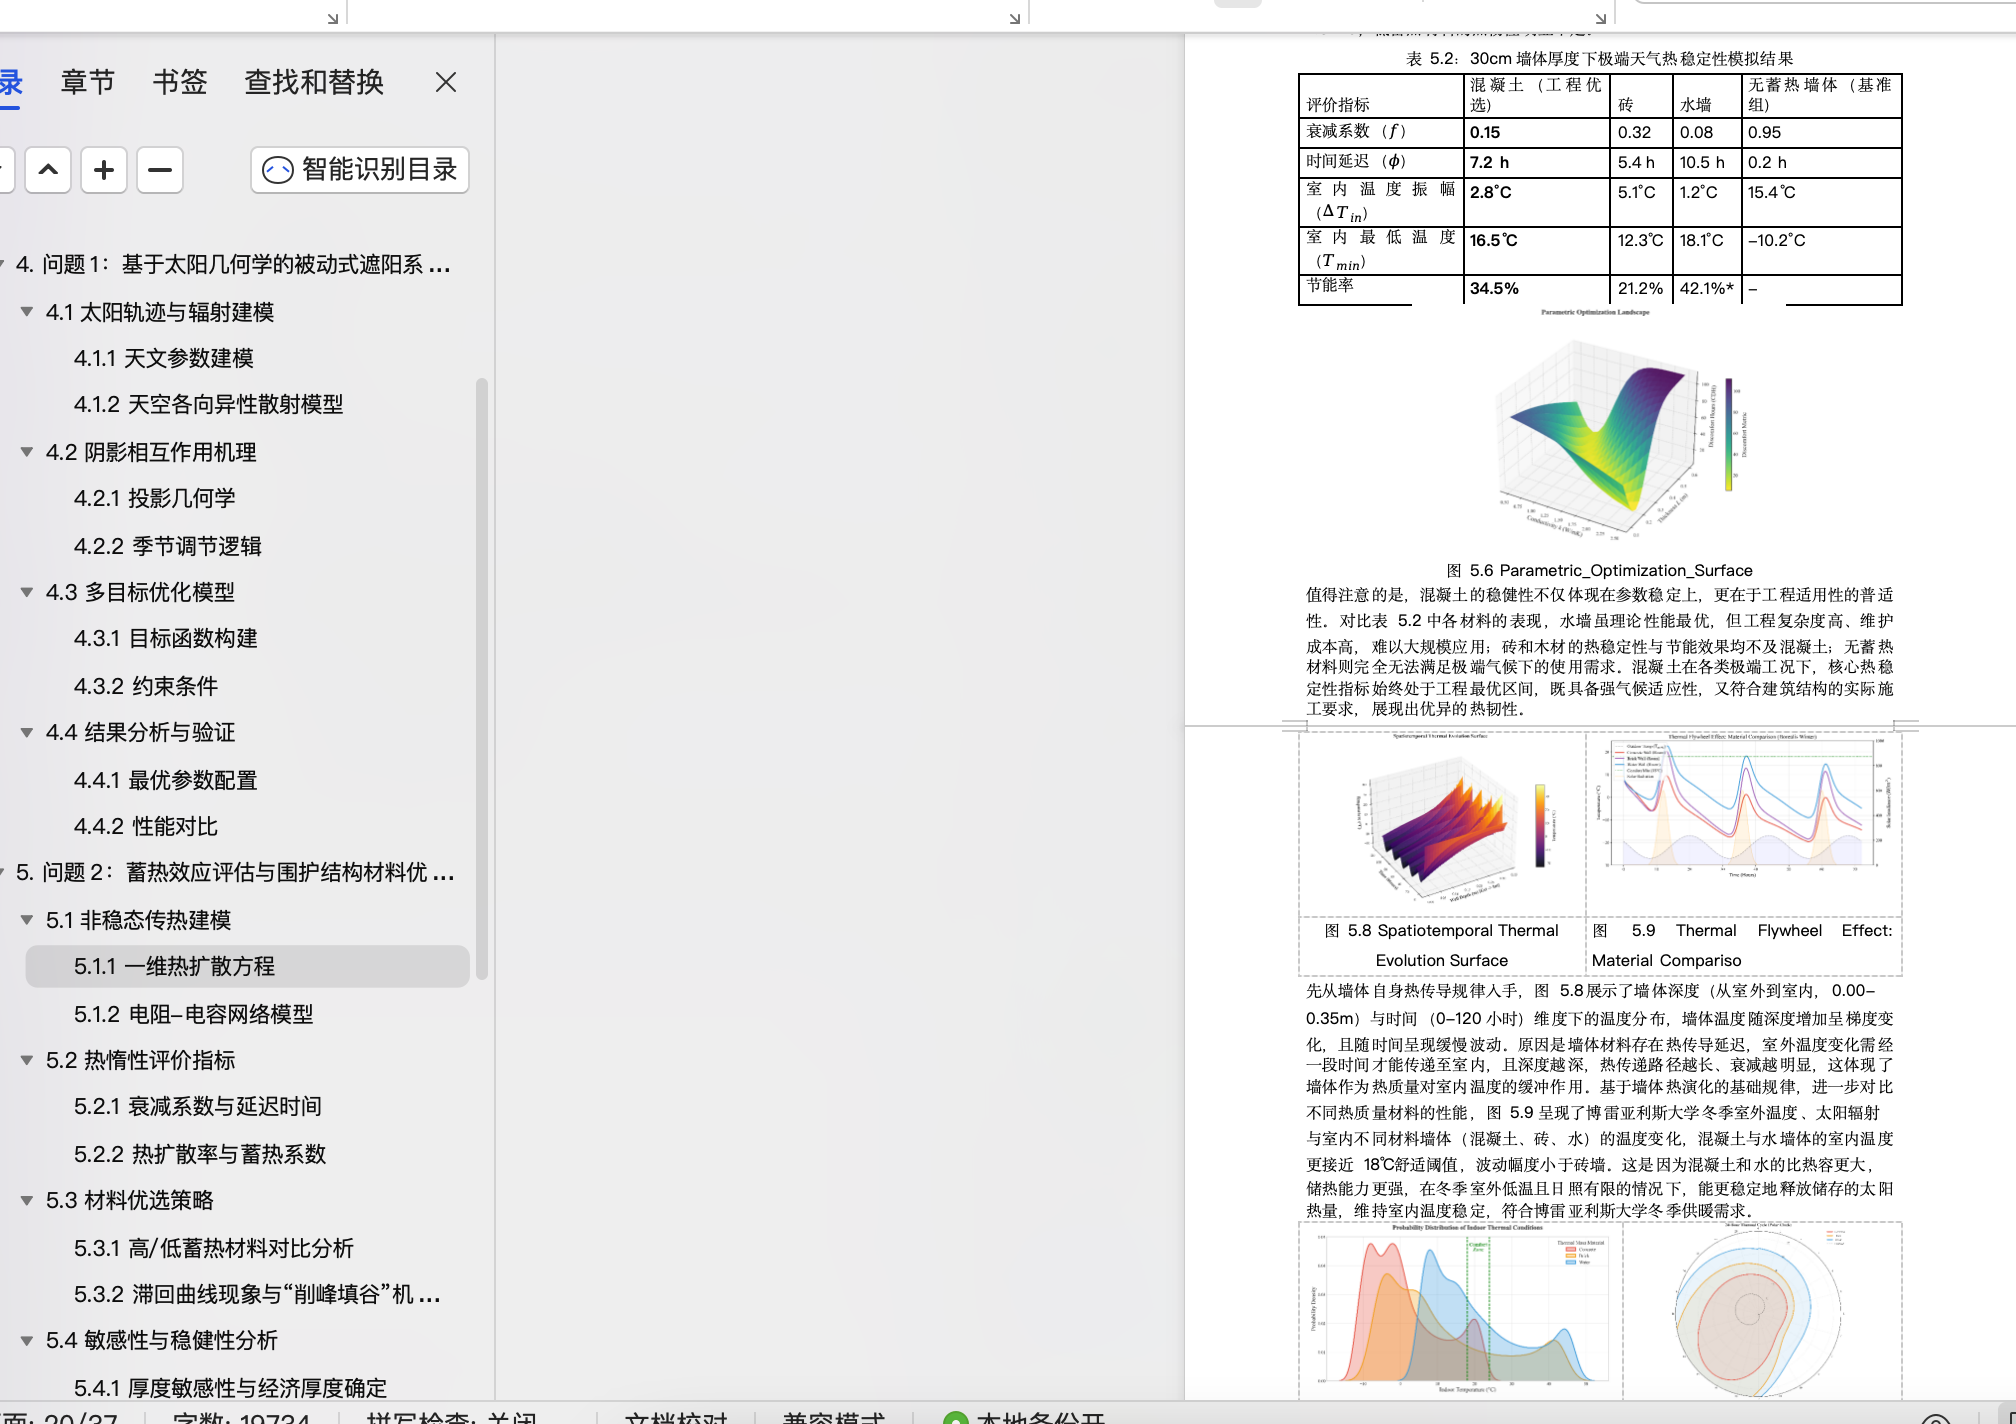Open heading 4.2.2 季节调节逻辑
2016x1424 pixels.
tap(167, 546)
